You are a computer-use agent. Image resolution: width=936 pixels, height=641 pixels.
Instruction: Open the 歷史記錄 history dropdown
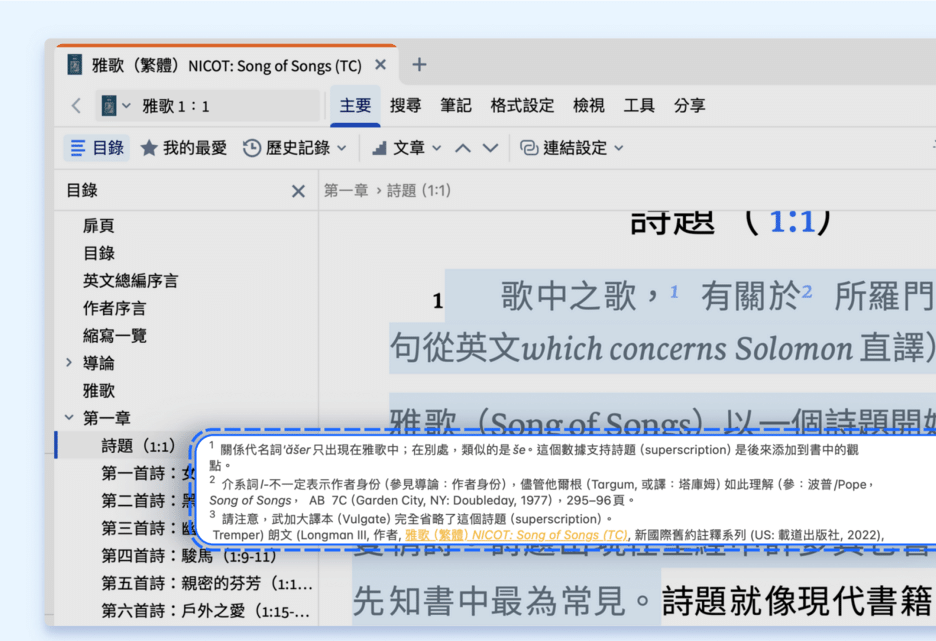point(295,147)
